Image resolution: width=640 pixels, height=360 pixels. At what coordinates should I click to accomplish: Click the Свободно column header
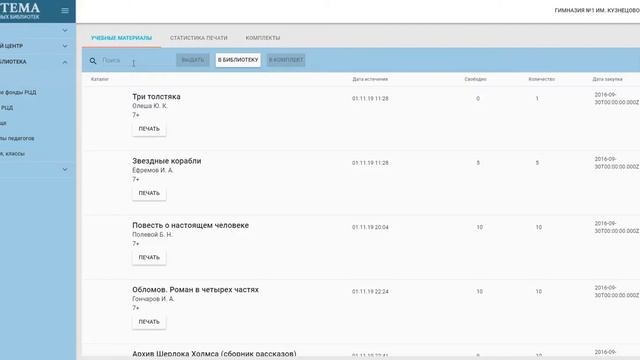(476, 79)
